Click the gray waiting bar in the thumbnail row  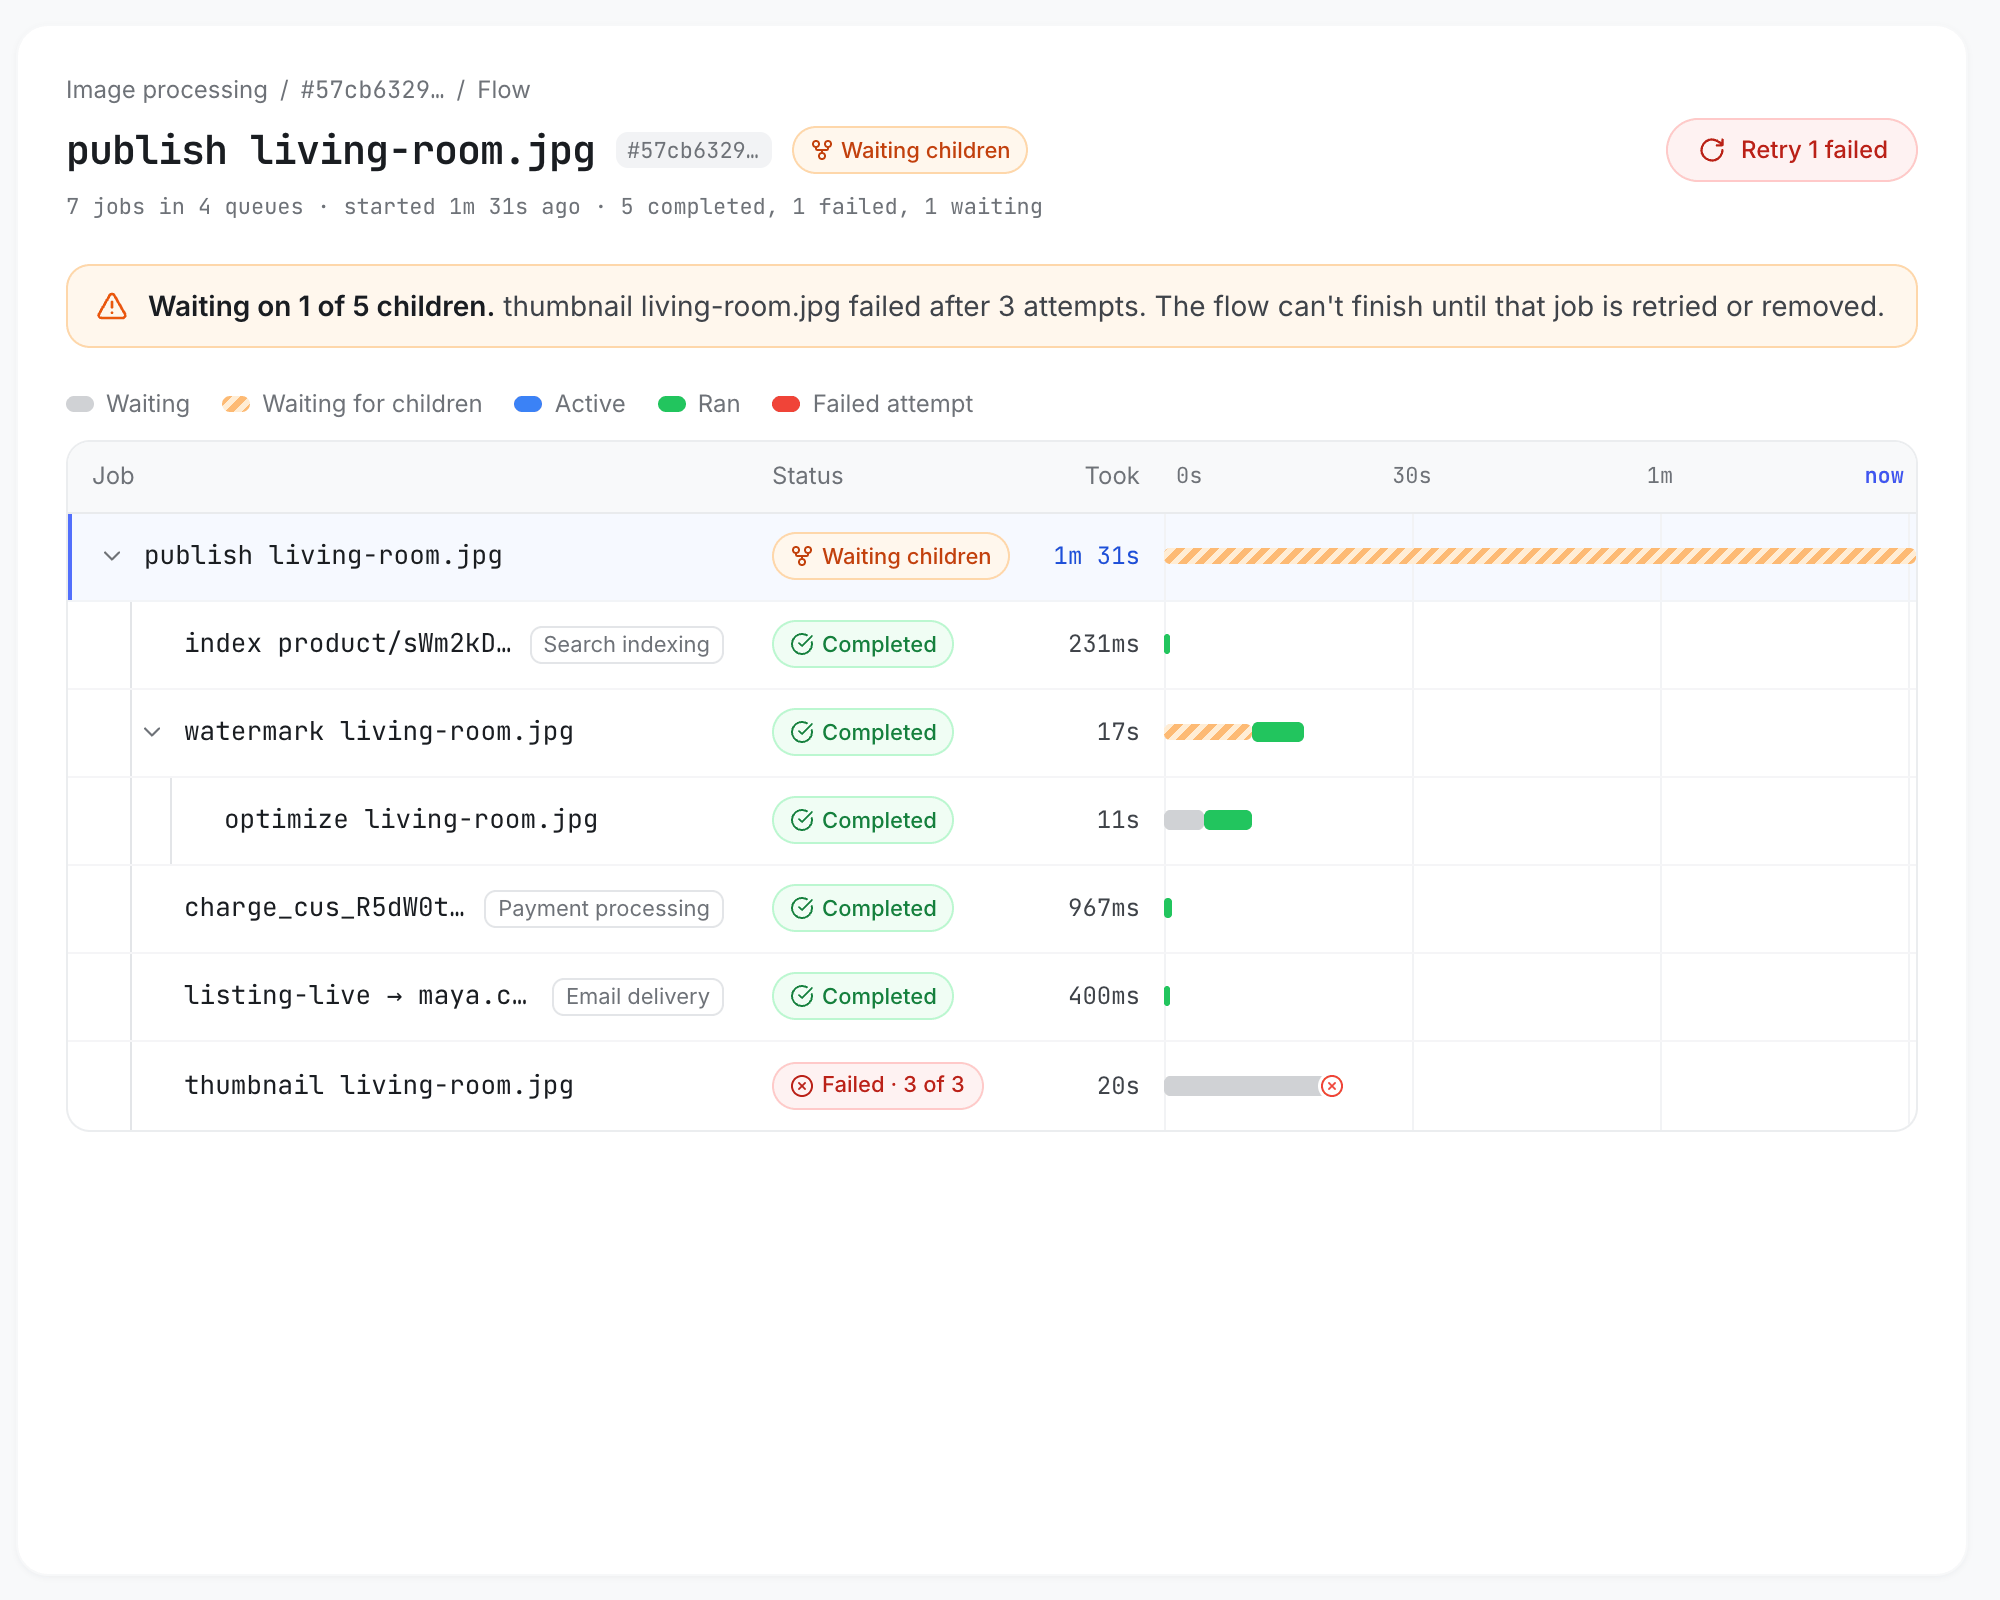1243,1086
